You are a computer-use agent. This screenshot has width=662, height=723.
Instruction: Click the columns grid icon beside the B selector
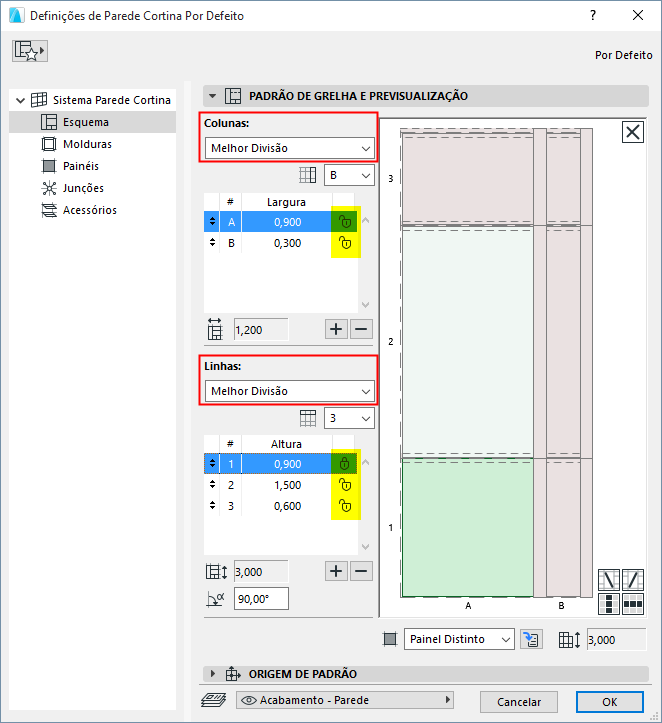click(x=307, y=175)
